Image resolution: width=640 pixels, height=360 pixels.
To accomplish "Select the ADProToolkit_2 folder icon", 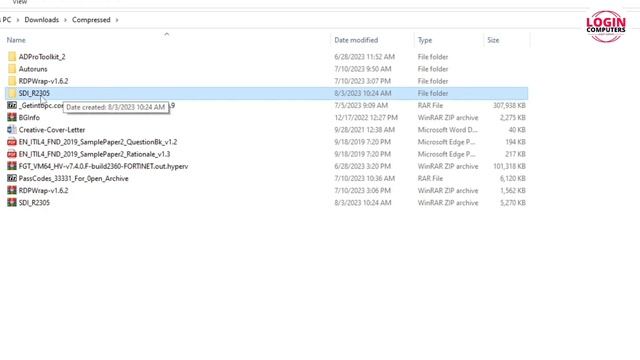I will 12,57.
